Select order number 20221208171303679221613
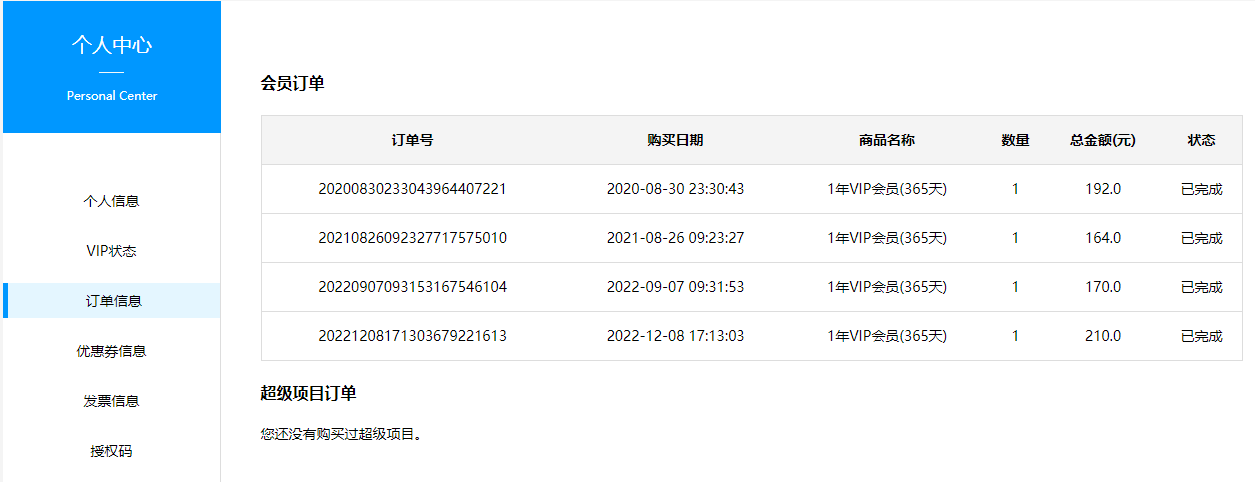 [412, 336]
